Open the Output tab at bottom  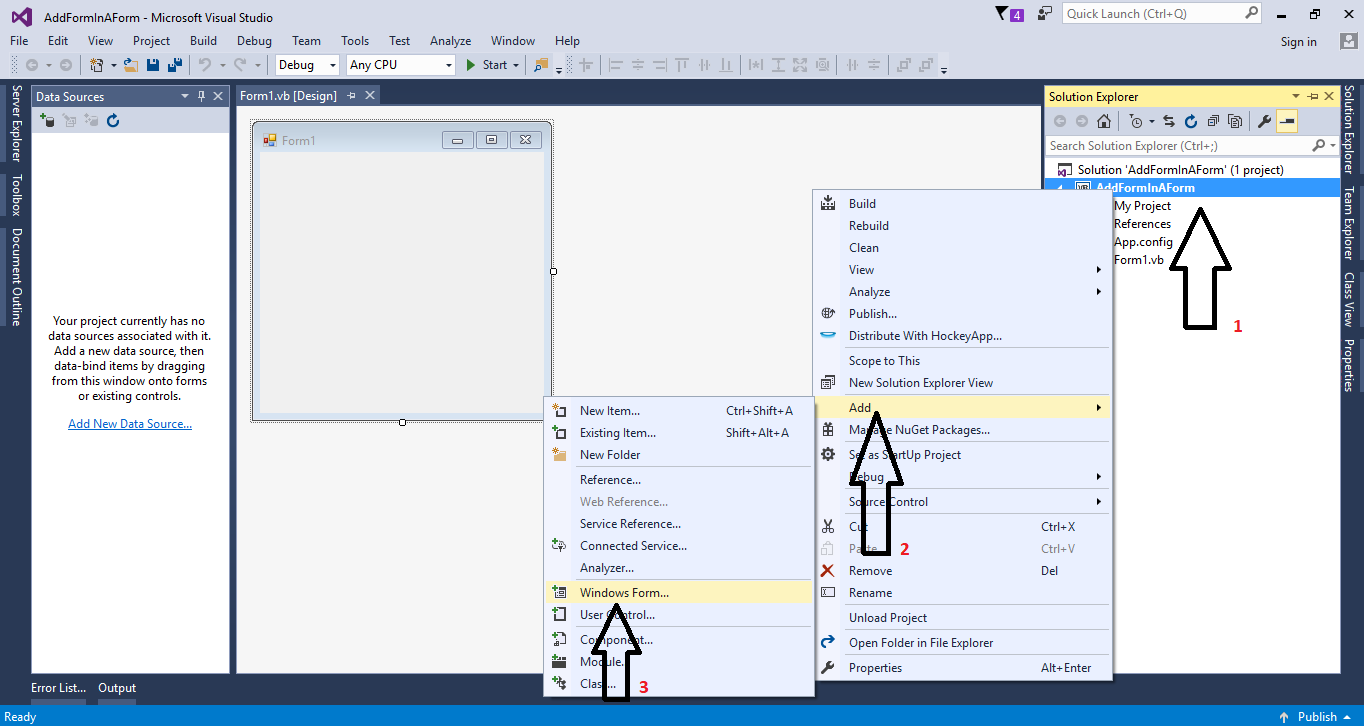click(x=117, y=688)
